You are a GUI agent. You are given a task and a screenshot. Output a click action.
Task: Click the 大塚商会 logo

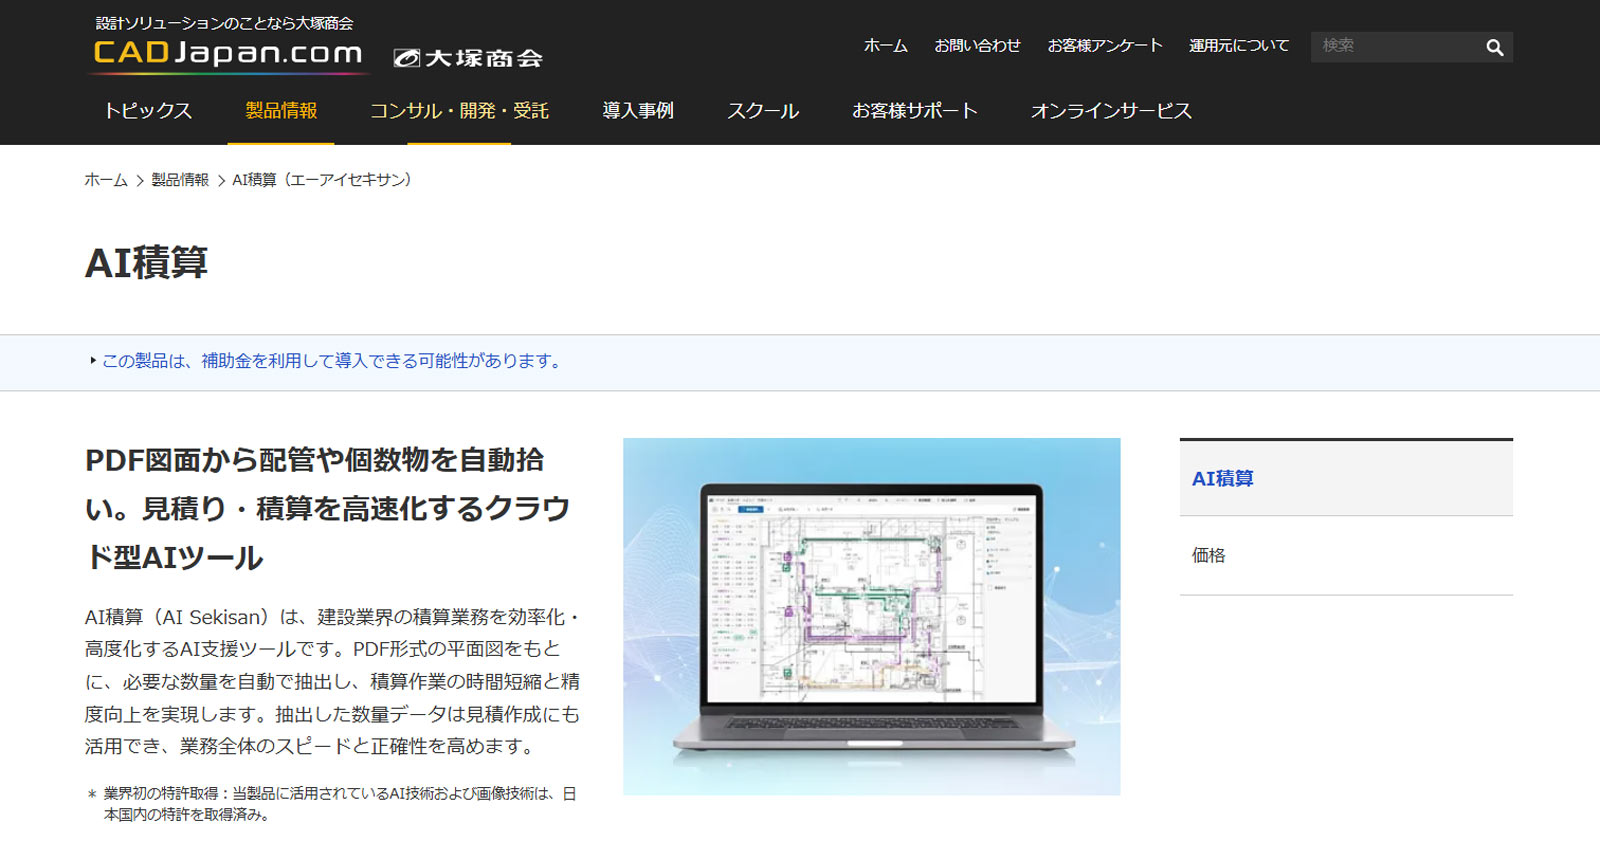tap(468, 58)
